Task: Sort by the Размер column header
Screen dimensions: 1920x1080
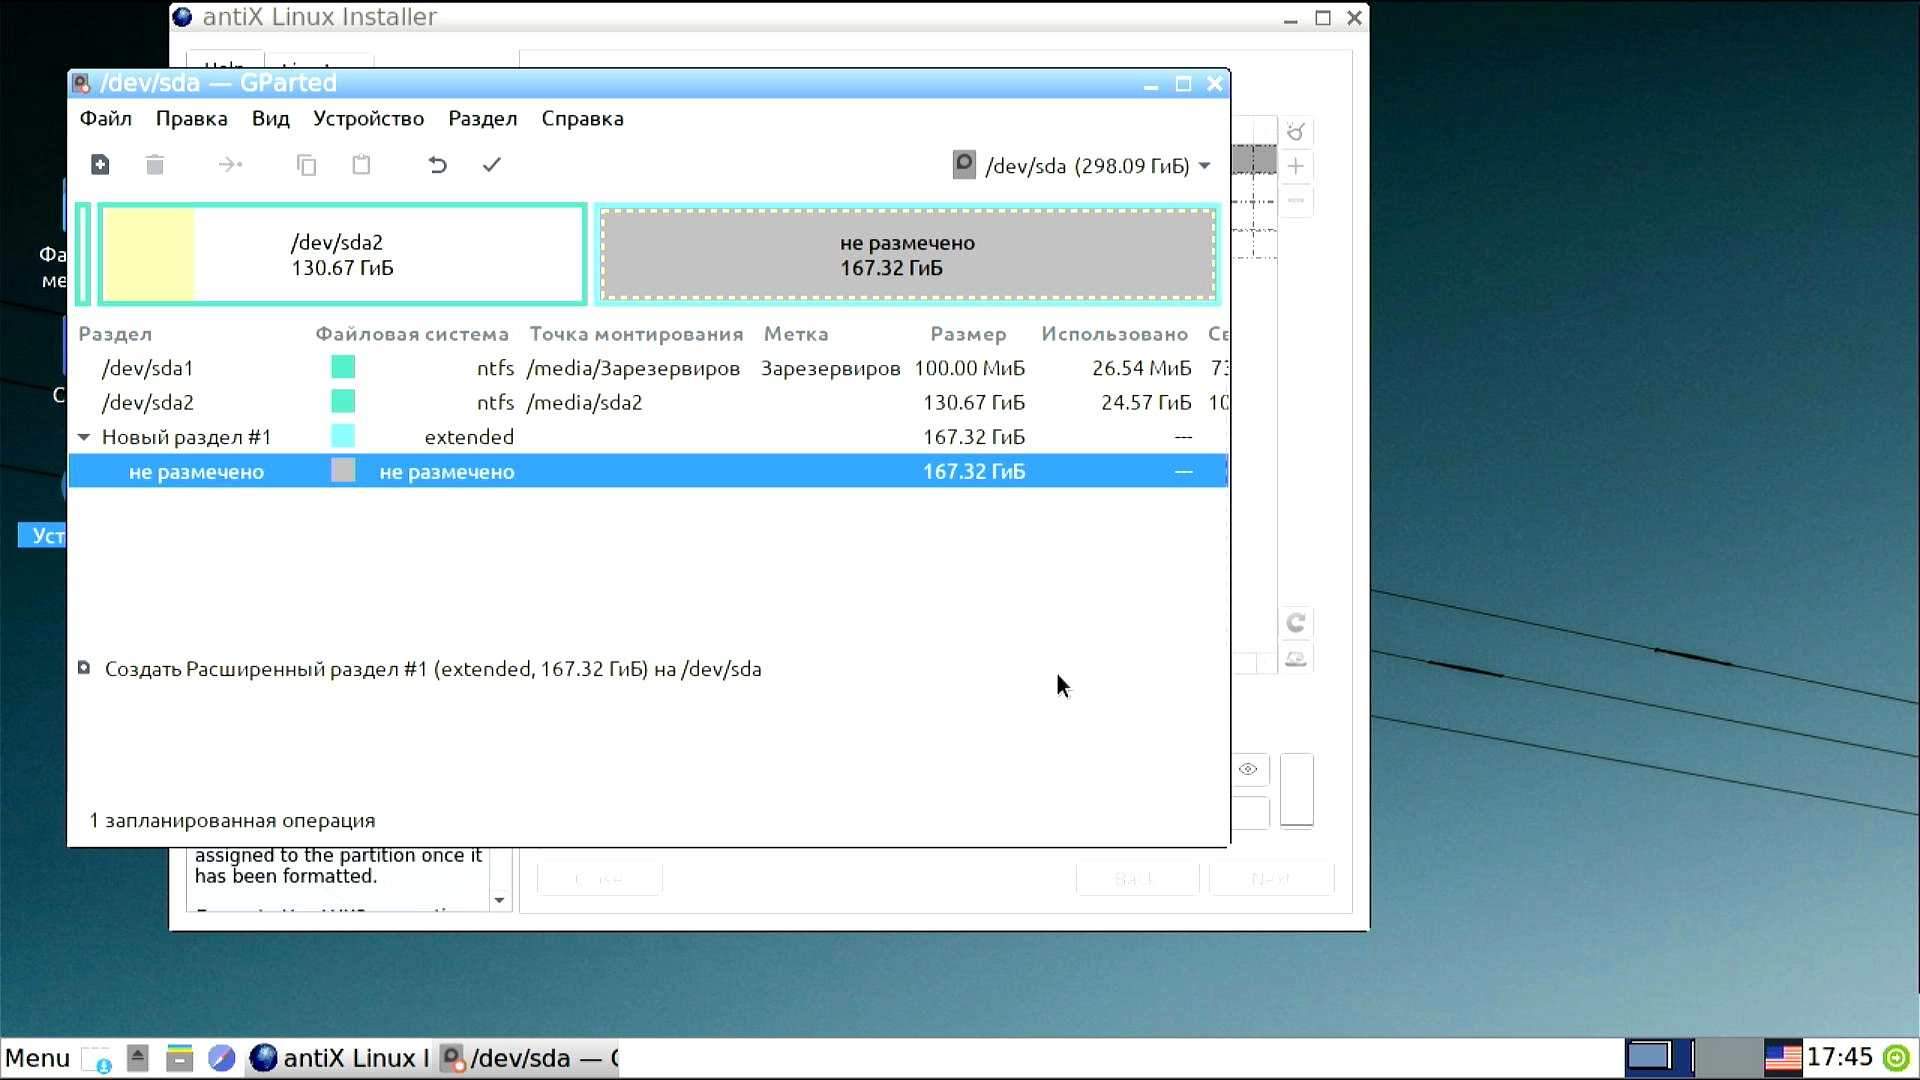Action: pyautogui.click(x=967, y=334)
